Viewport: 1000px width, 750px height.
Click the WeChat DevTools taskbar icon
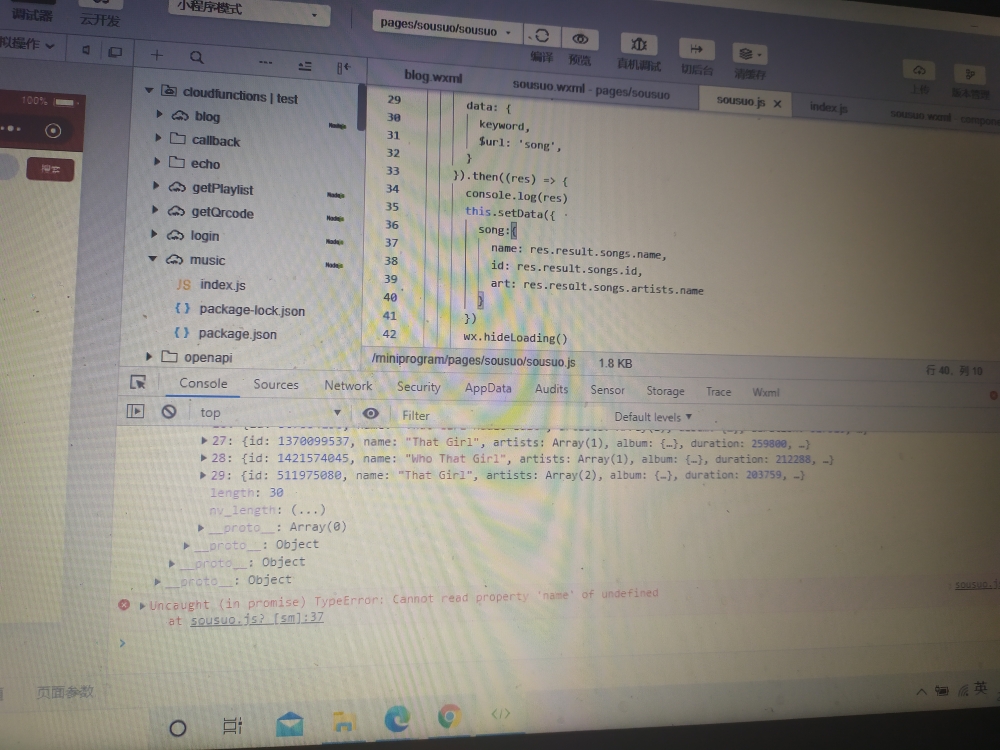coord(501,714)
